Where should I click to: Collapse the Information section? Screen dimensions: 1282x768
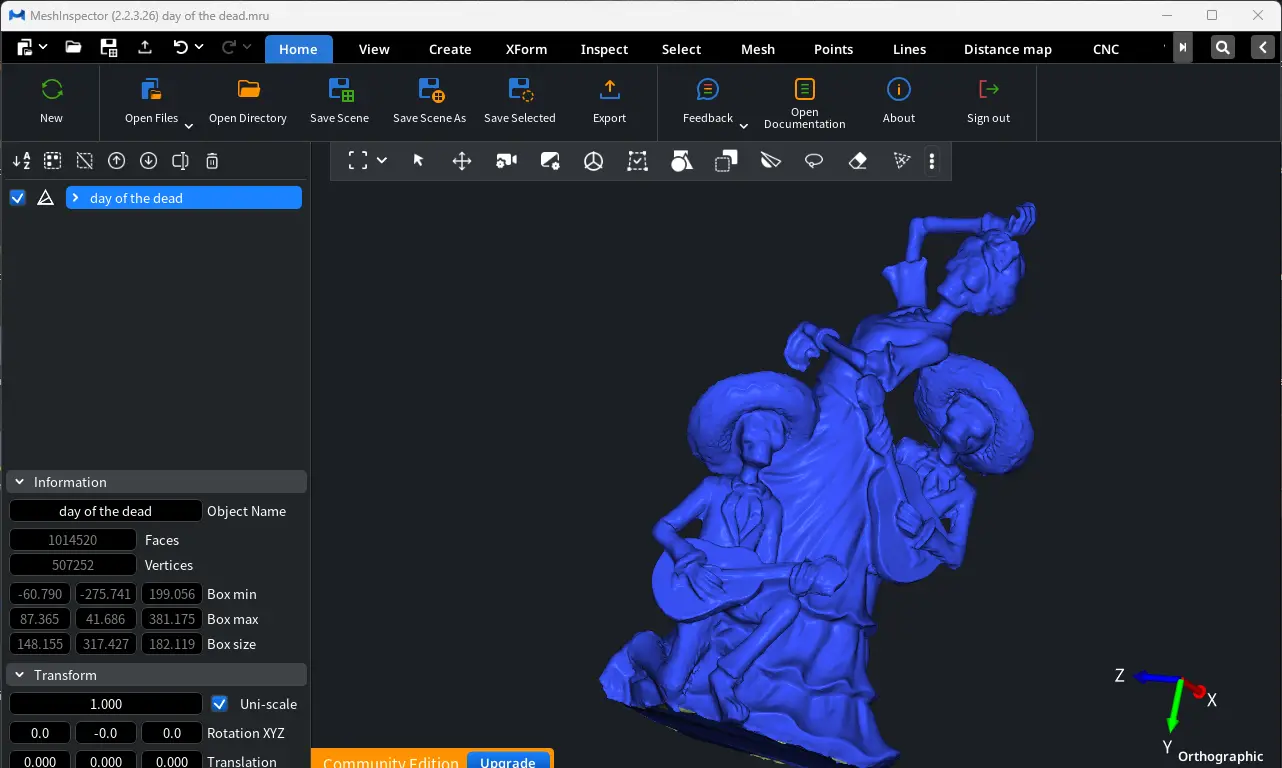(x=19, y=482)
